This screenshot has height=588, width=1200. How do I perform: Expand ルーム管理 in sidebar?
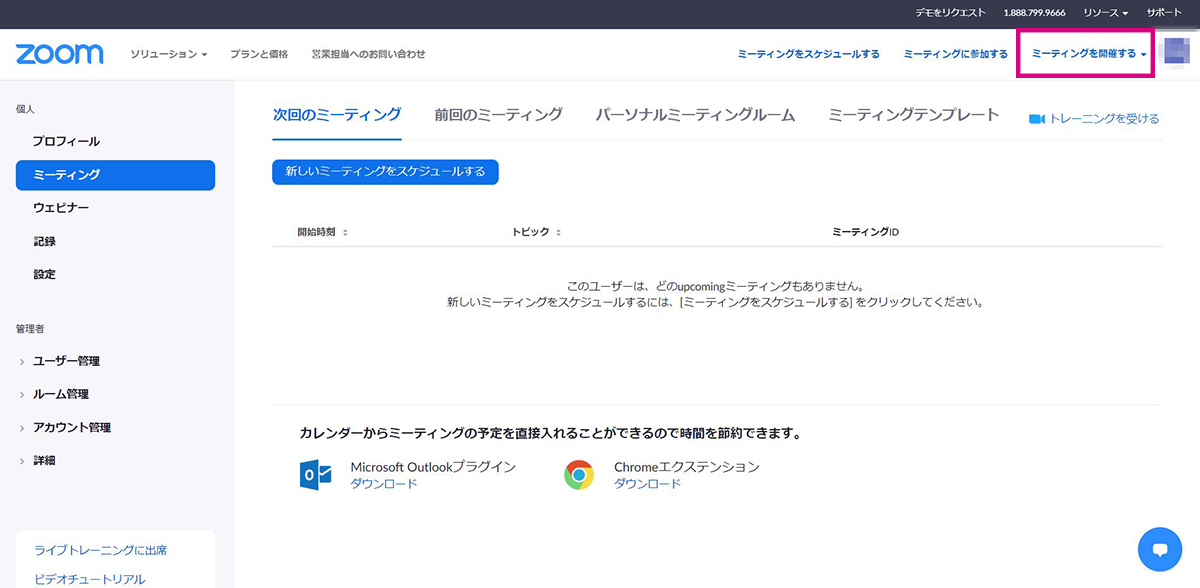coord(54,394)
